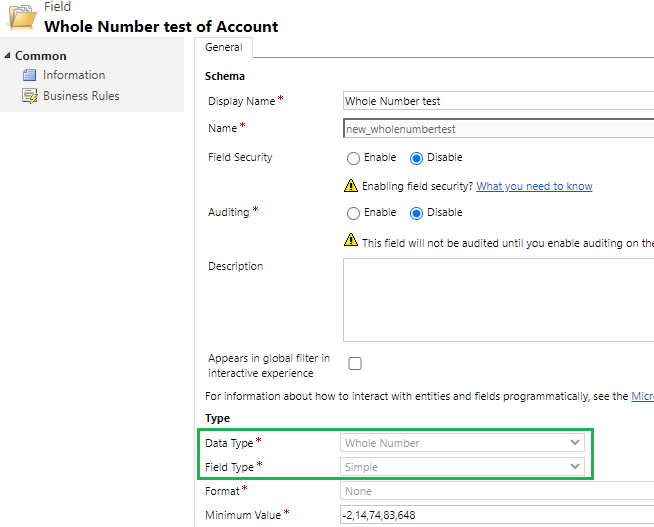Viewport: 654px width, 527px height.
Task: Switch to the General tab
Action: (224, 48)
